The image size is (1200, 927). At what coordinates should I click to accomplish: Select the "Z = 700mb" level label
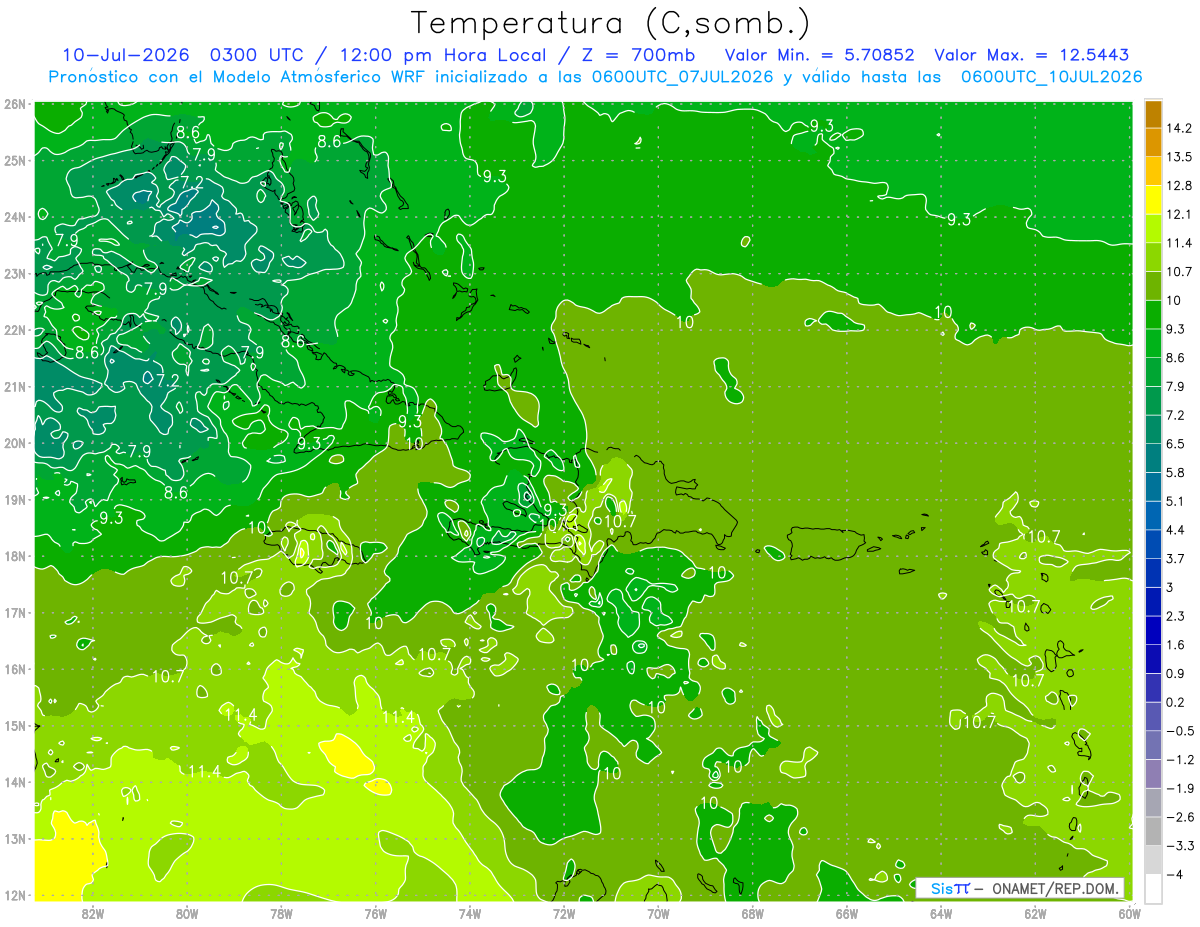[638, 55]
